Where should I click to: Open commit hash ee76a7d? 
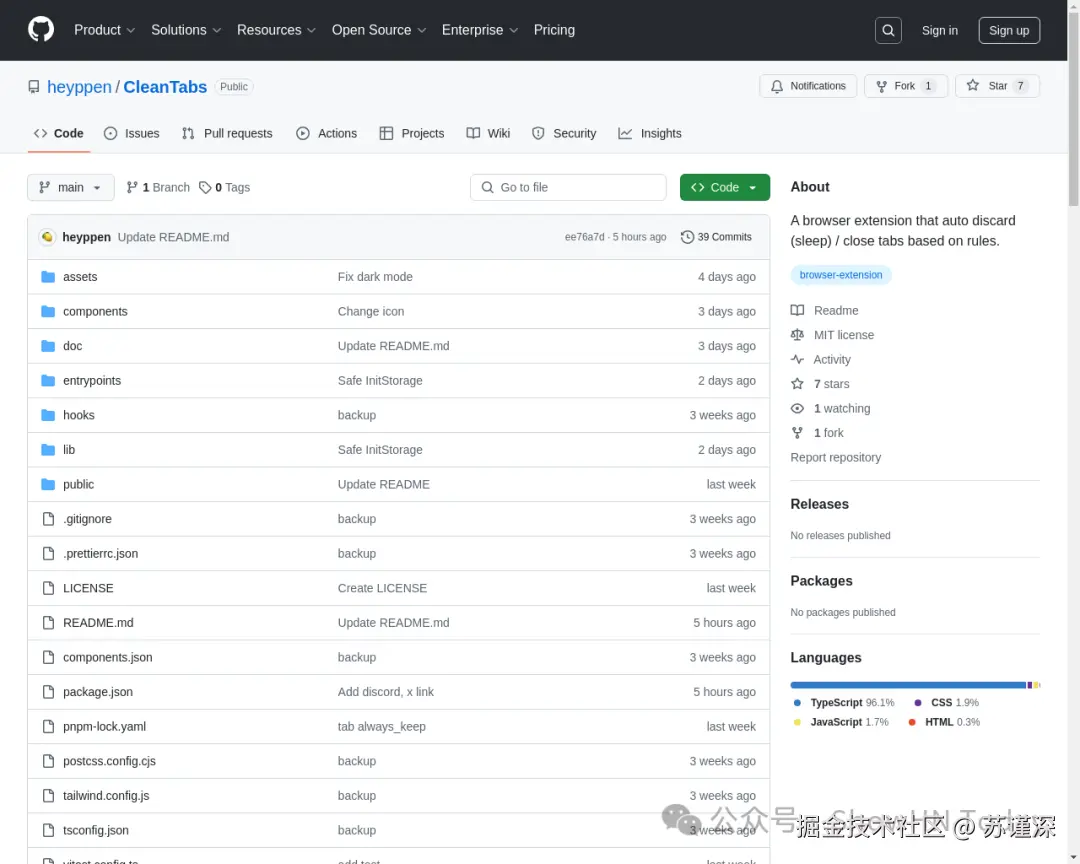[584, 237]
